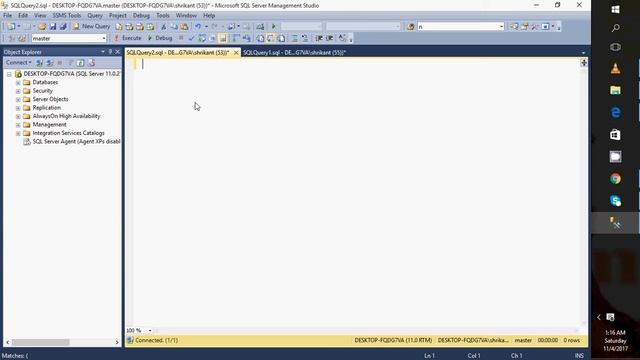This screenshot has height=360, width=640.
Task: Expand the Replication folder
Action: 18,108
